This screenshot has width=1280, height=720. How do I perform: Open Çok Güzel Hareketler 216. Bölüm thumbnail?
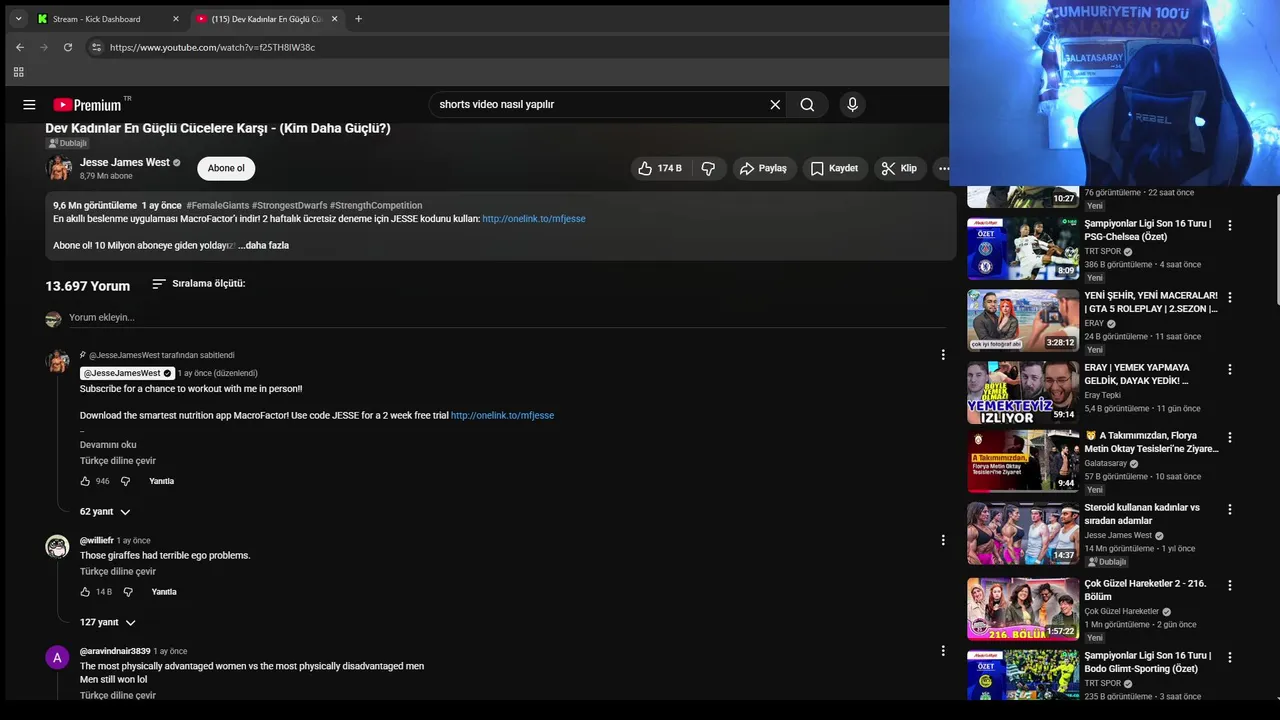pyautogui.click(x=1023, y=609)
